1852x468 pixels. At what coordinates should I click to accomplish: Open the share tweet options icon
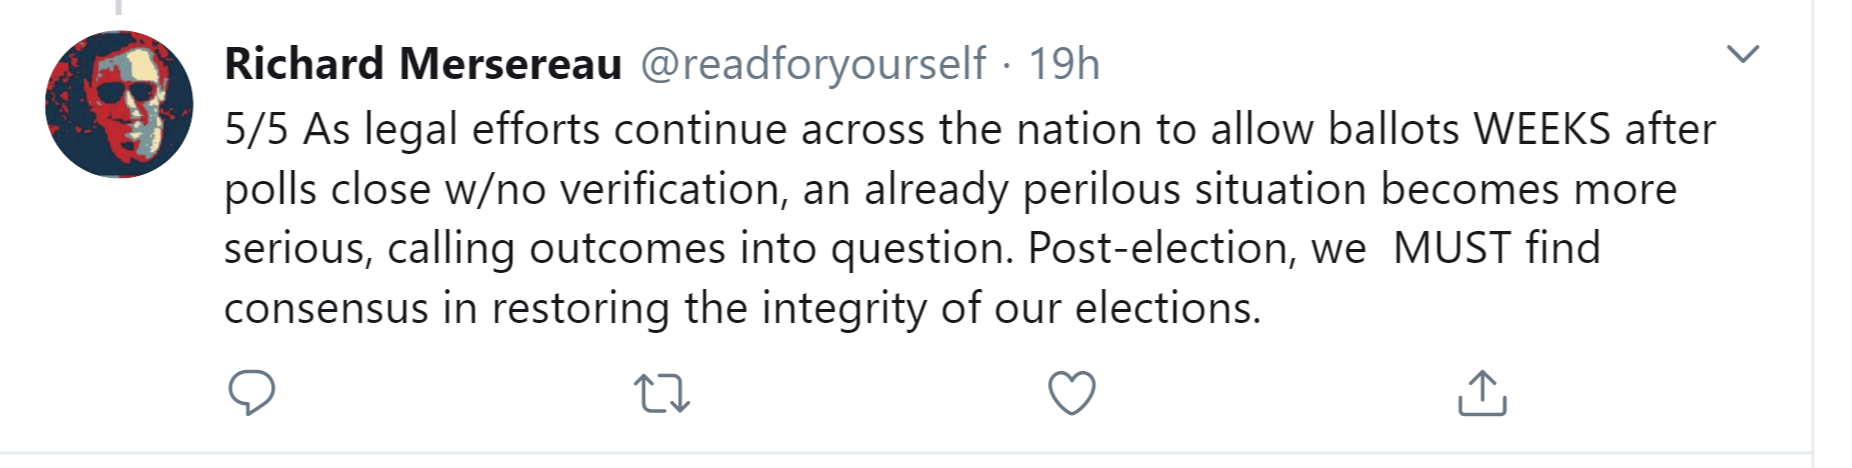1481,393
